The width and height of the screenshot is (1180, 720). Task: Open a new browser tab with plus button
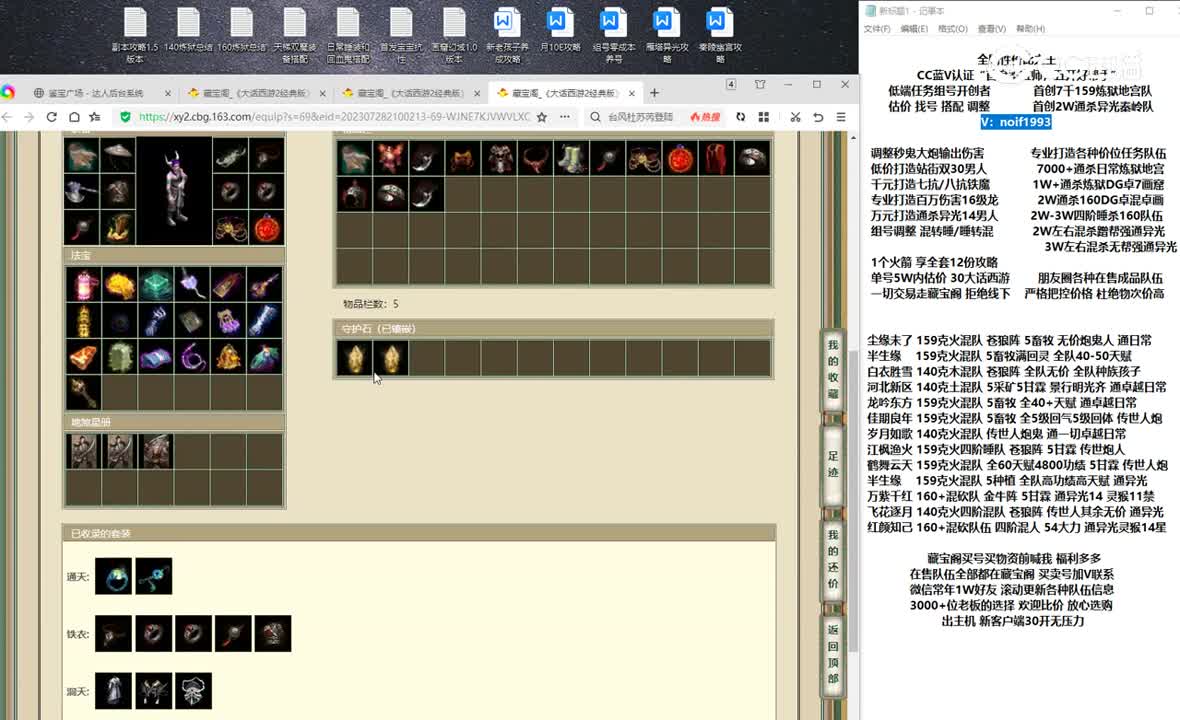coord(654,93)
